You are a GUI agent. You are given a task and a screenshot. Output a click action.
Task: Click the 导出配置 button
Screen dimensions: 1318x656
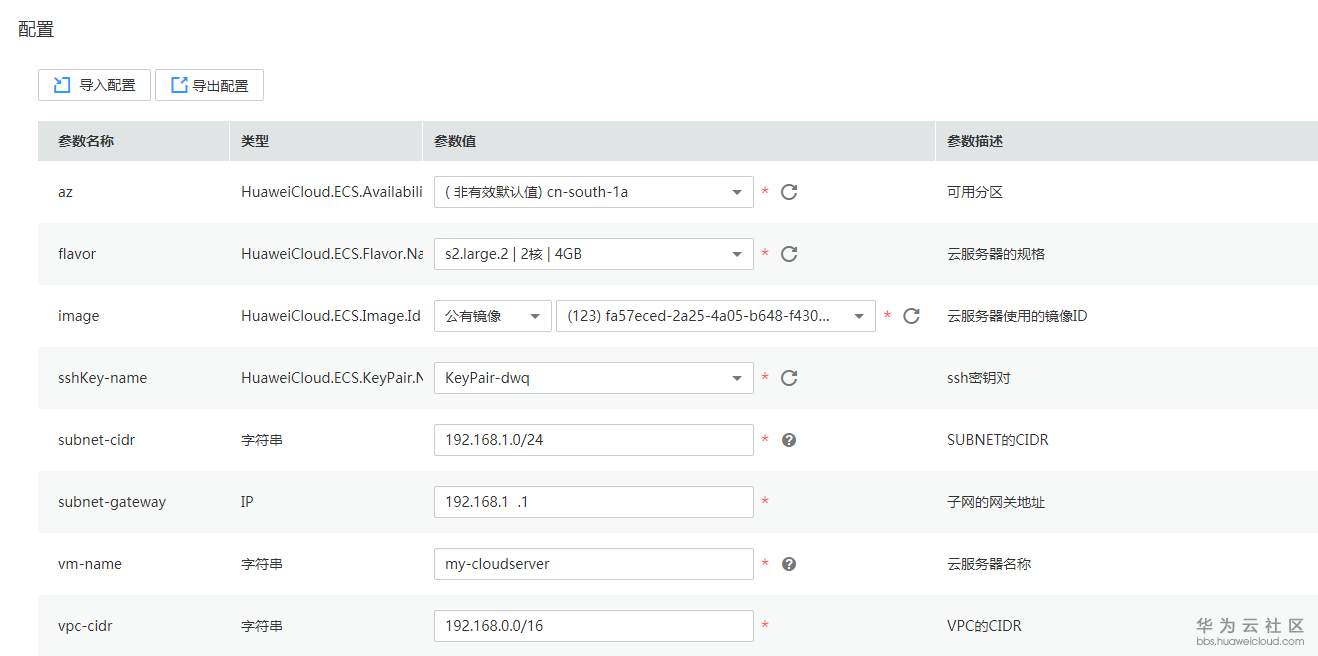[x=209, y=85]
